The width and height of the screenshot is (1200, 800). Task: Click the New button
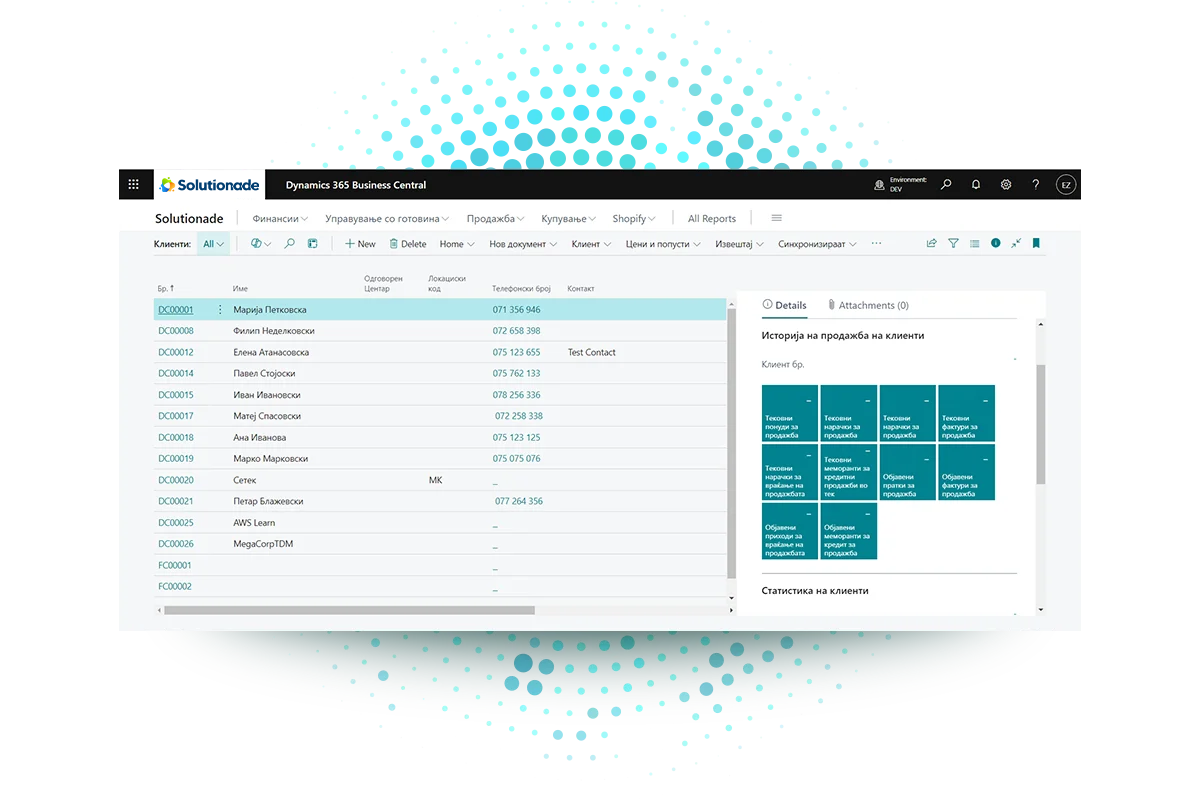(x=360, y=243)
